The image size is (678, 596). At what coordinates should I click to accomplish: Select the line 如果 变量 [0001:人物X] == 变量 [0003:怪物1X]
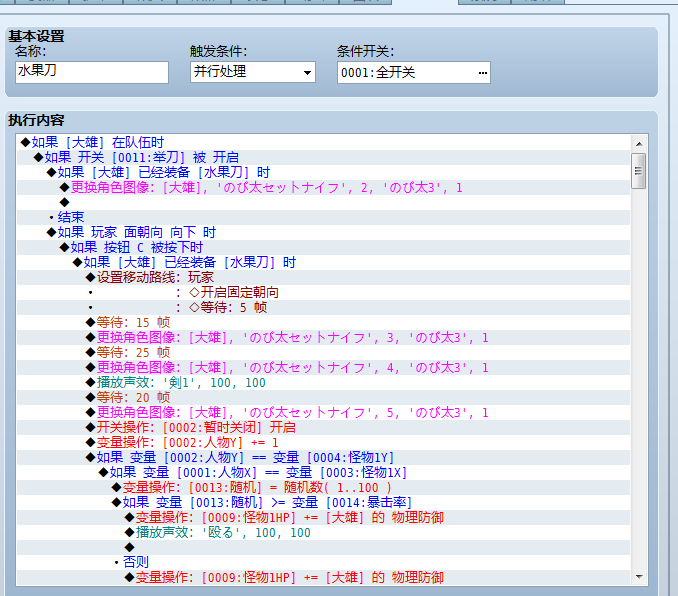click(323, 472)
